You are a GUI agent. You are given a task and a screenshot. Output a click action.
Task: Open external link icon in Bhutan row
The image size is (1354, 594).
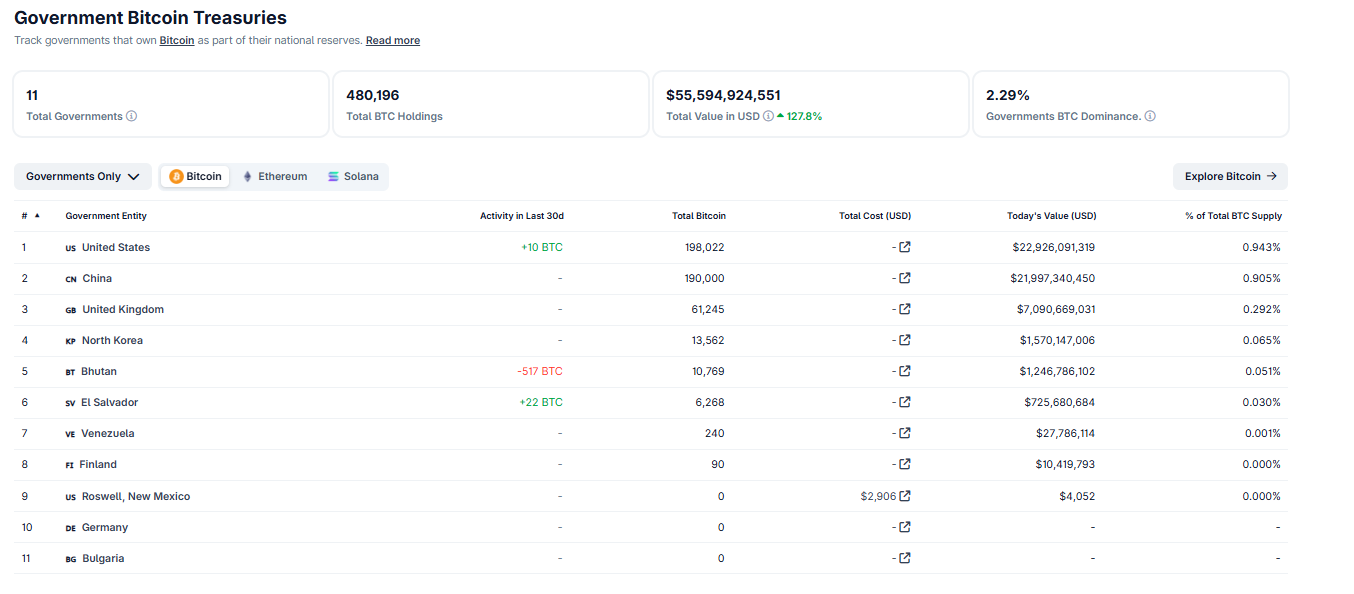905,371
